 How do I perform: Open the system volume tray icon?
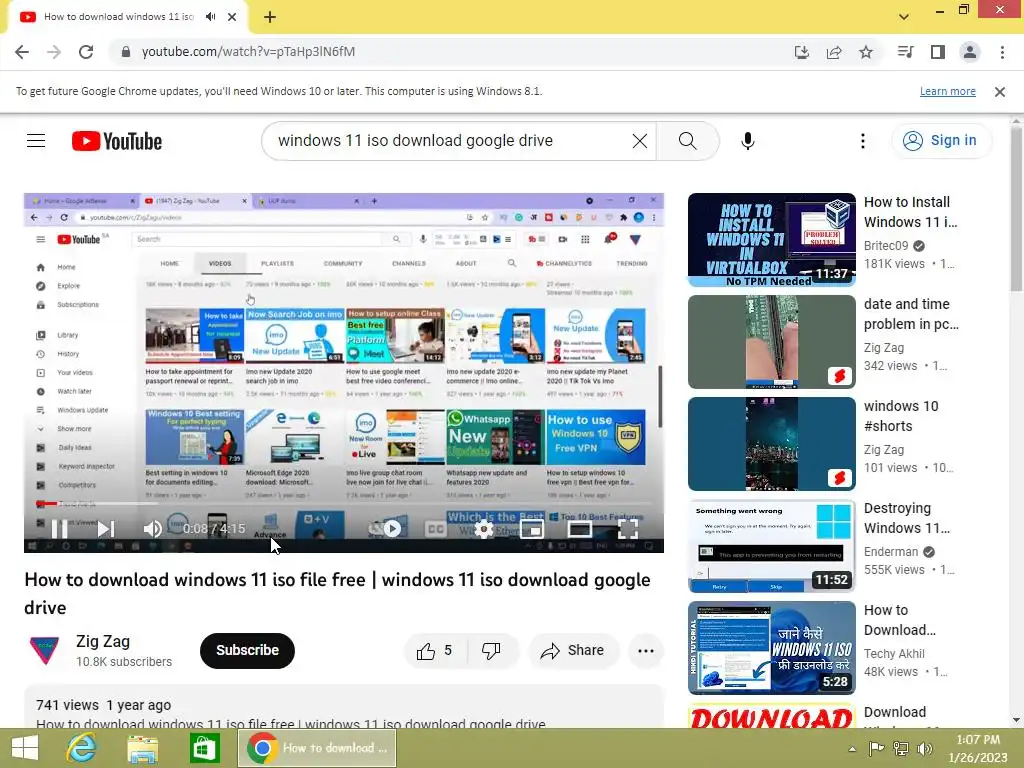coord(924,748)
